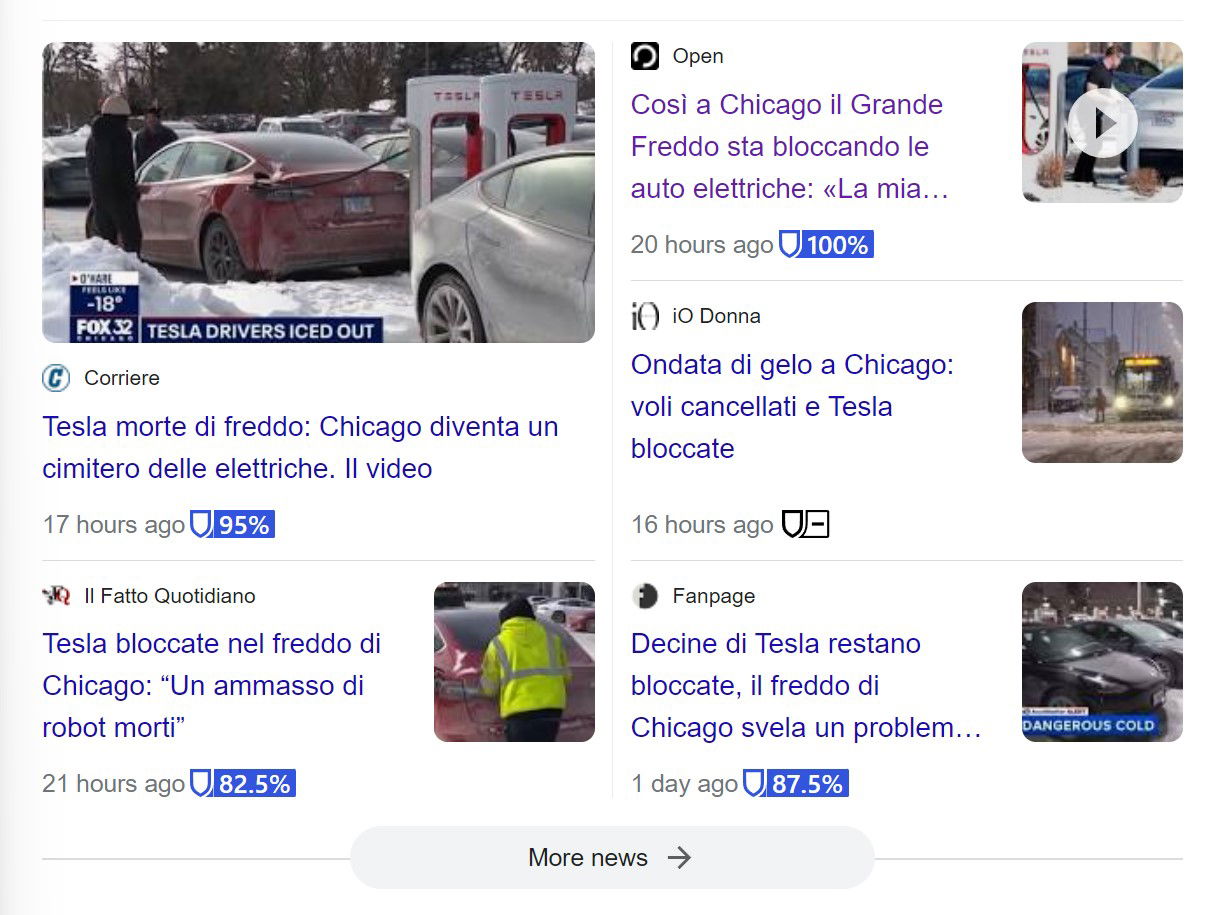The width and height of the screenshot is (1225, 915).
Task: Click the iO Donna source icon
Action: pyautogui.click(x=645, y=316)
